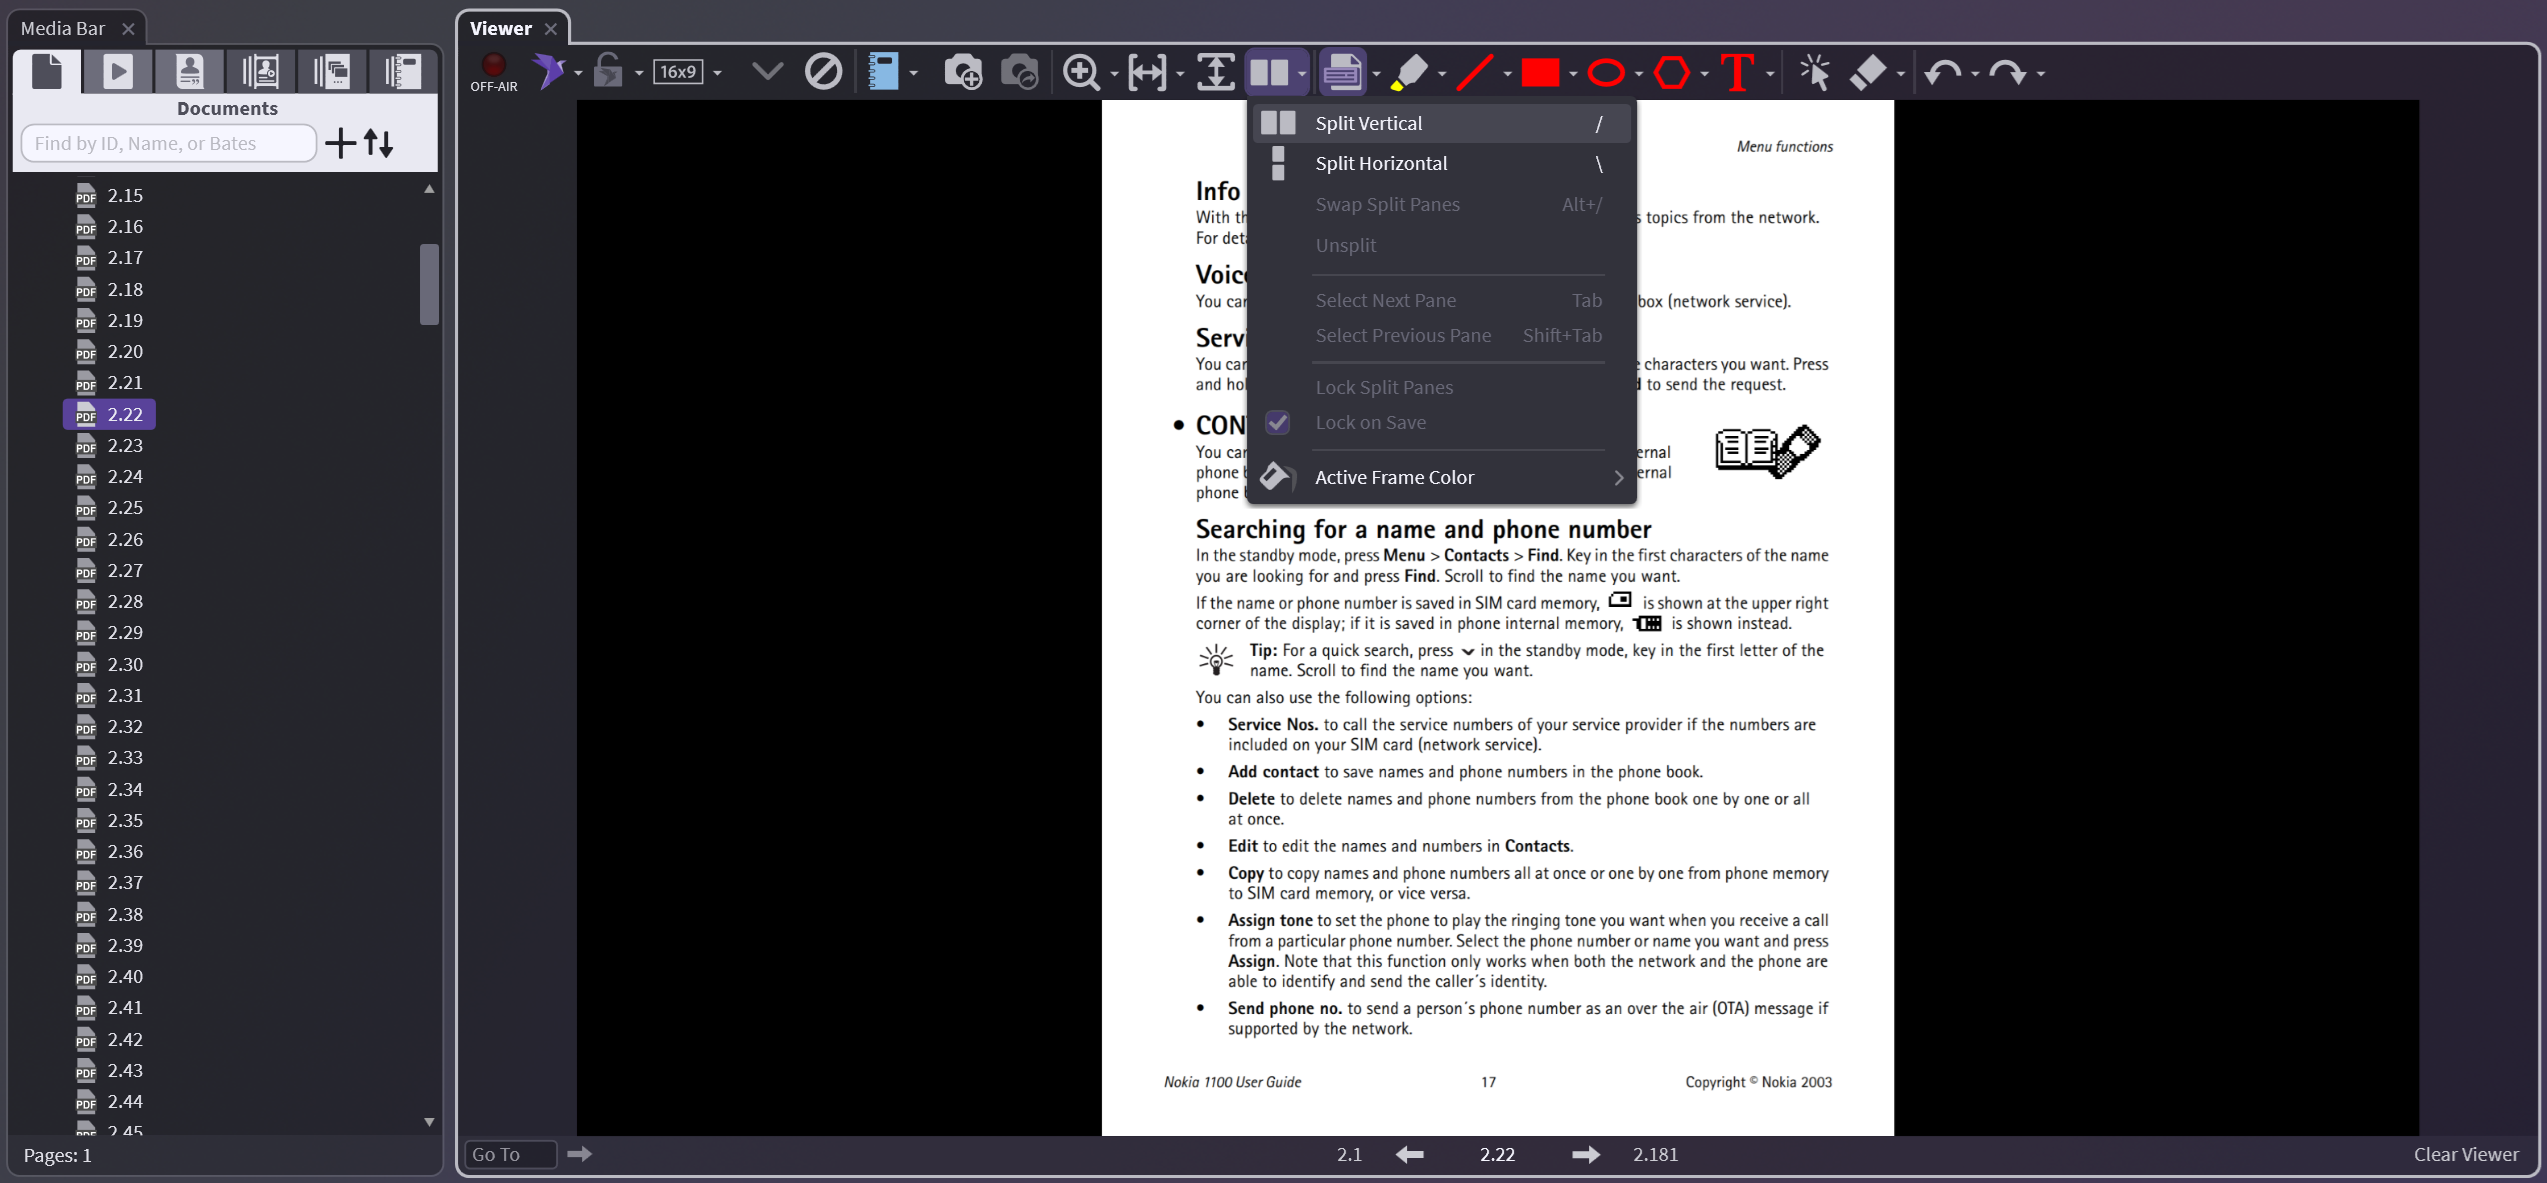Select the red text annotation tool
The width and height of the screenshot is (2547, 1183).
coord(1737,72)
